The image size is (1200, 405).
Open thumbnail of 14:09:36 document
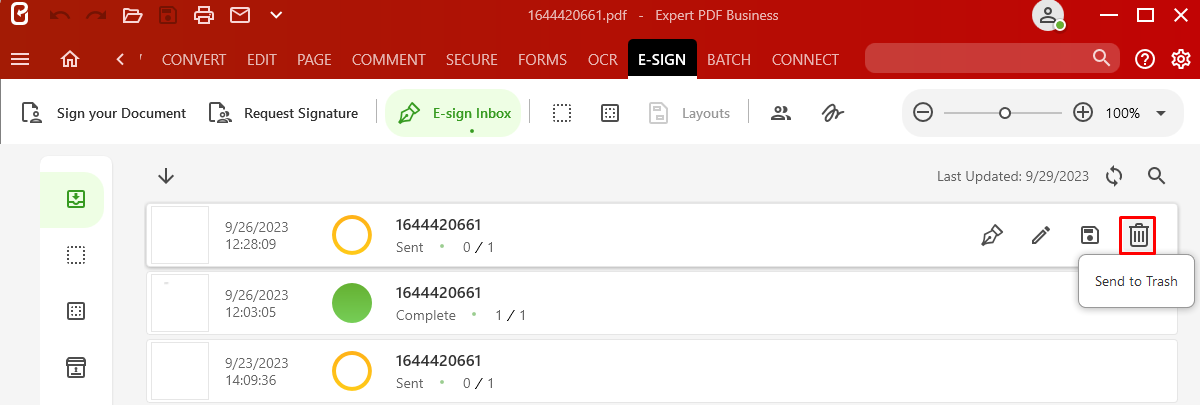[x=180, y=371]
